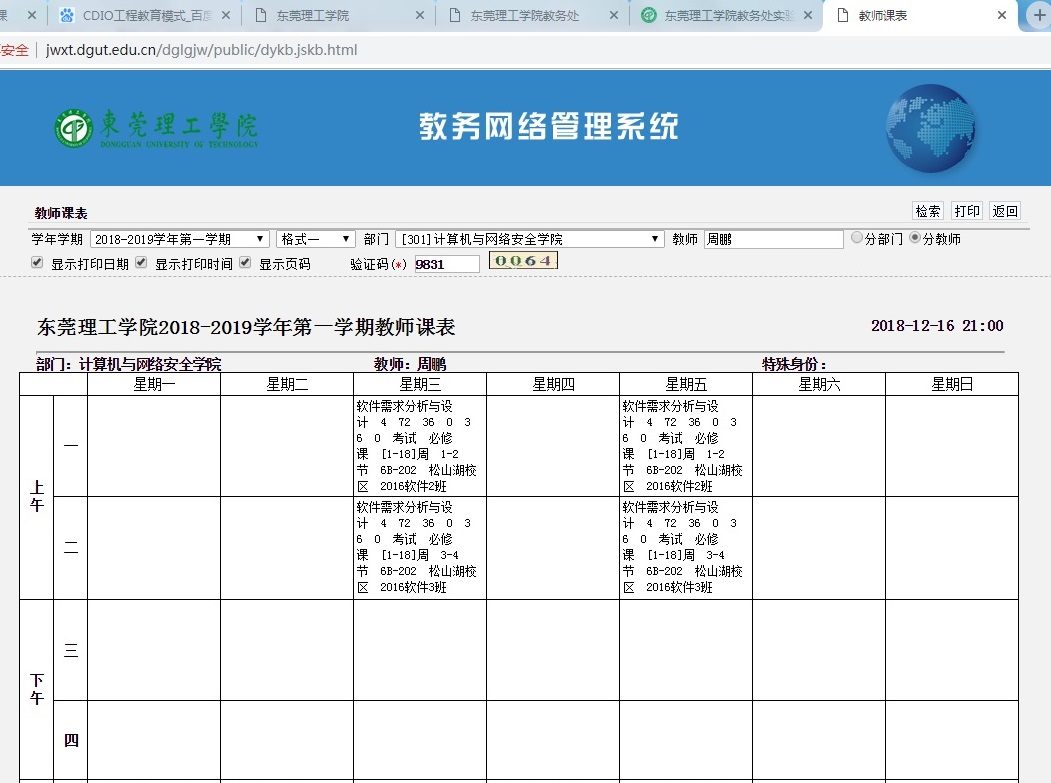The image size is (1051, 783).
Task: Click the address bar URL
Action: [x=201, y=50]
